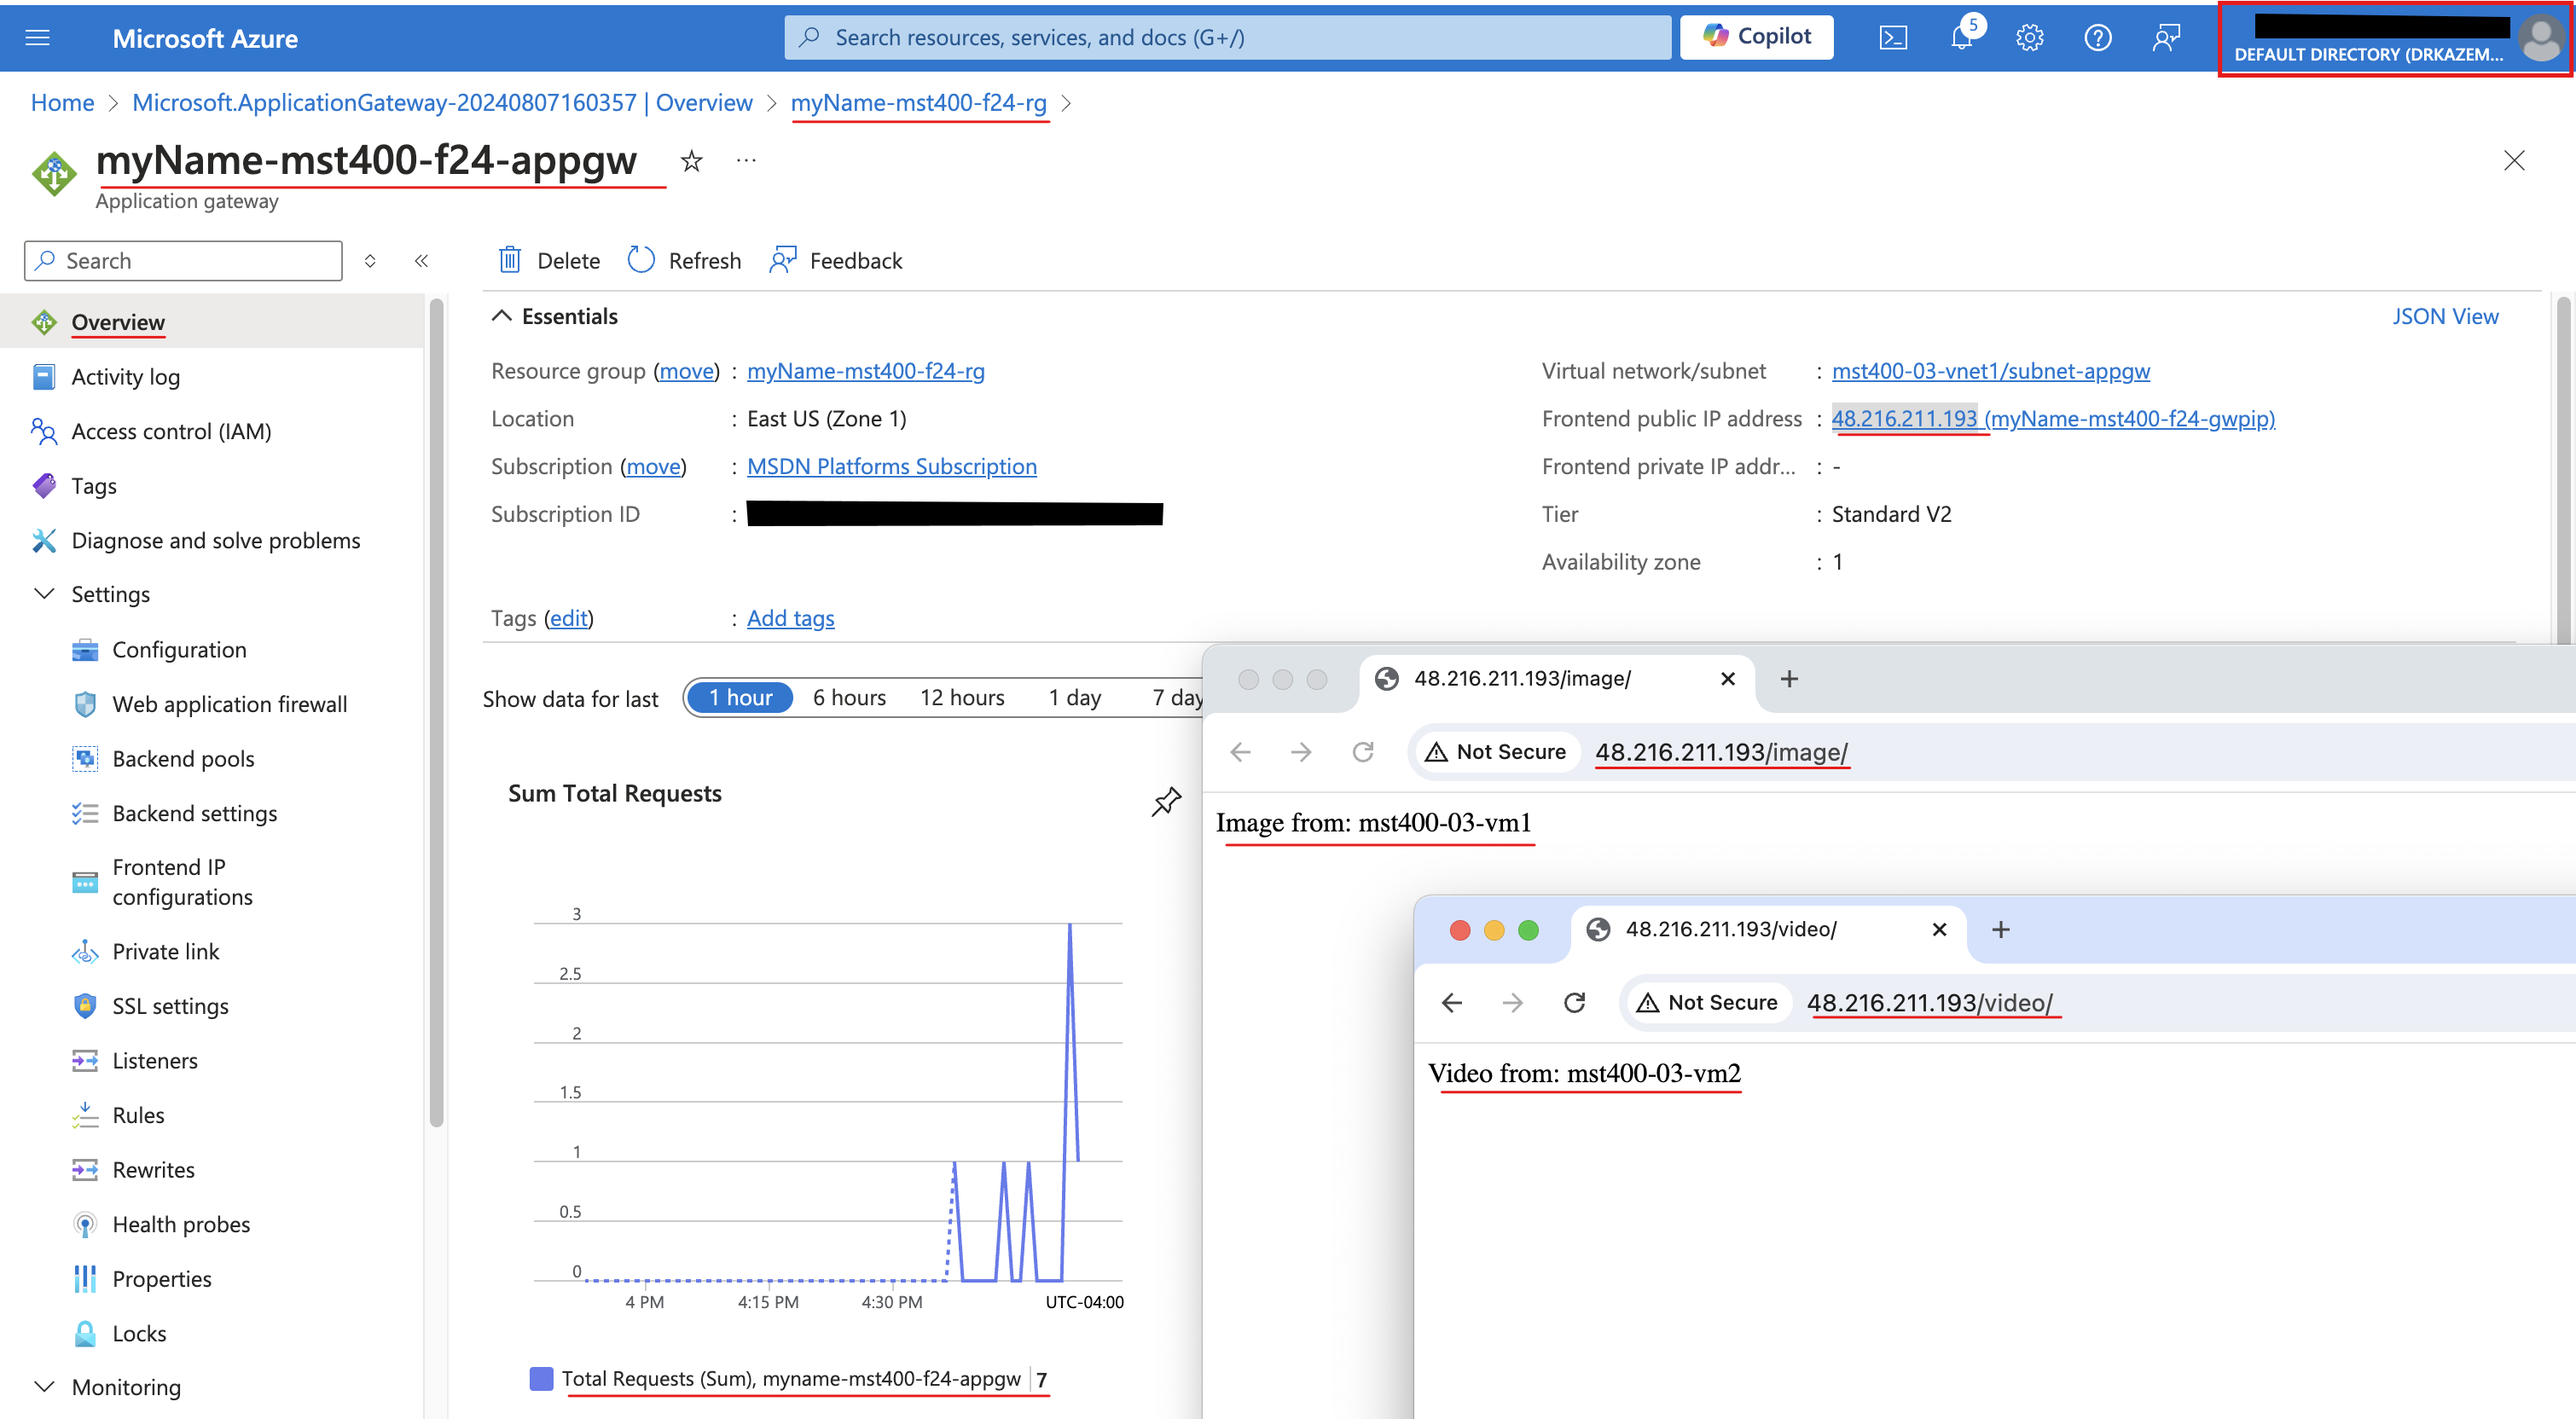Image resolution: width=2576 pixels, height=1419 pixels.
Task: Launch Copilot
Action: 1756,37
